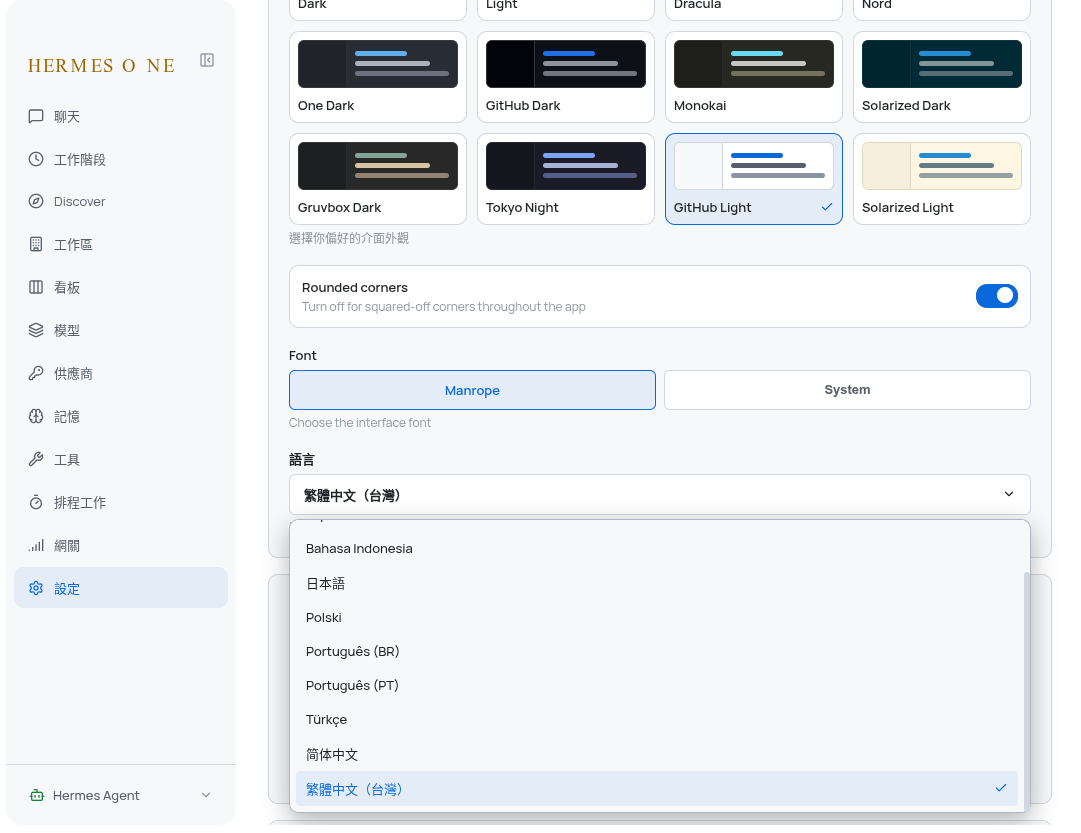Click the signal bars icon next to 網關
Image resolution: width=1081 pixels, height=833 pixels.
(x=36, y=545)
